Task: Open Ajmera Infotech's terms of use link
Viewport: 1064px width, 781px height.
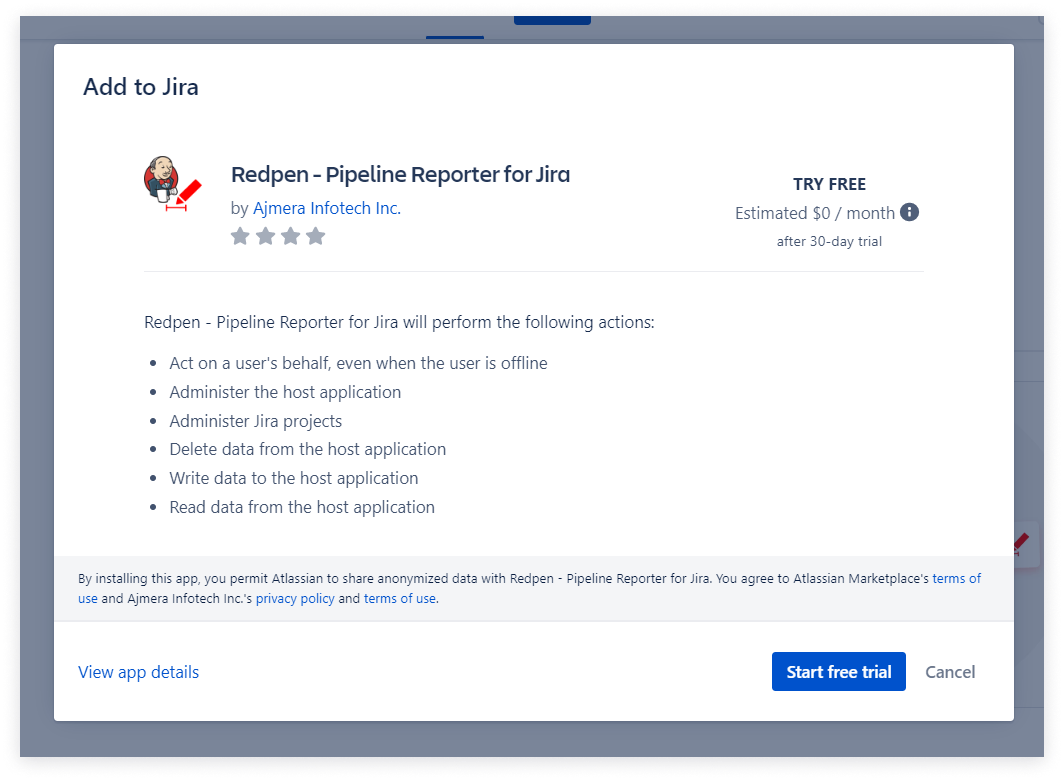Action: (x=400, y=598)
